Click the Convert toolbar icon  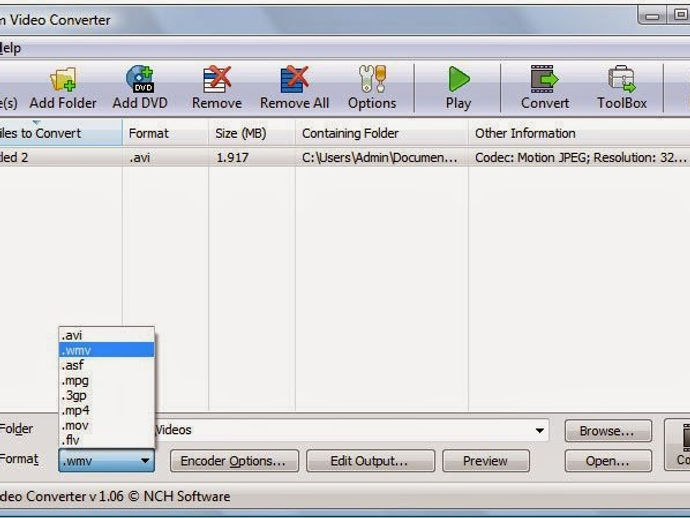click(x=545, y=88)
